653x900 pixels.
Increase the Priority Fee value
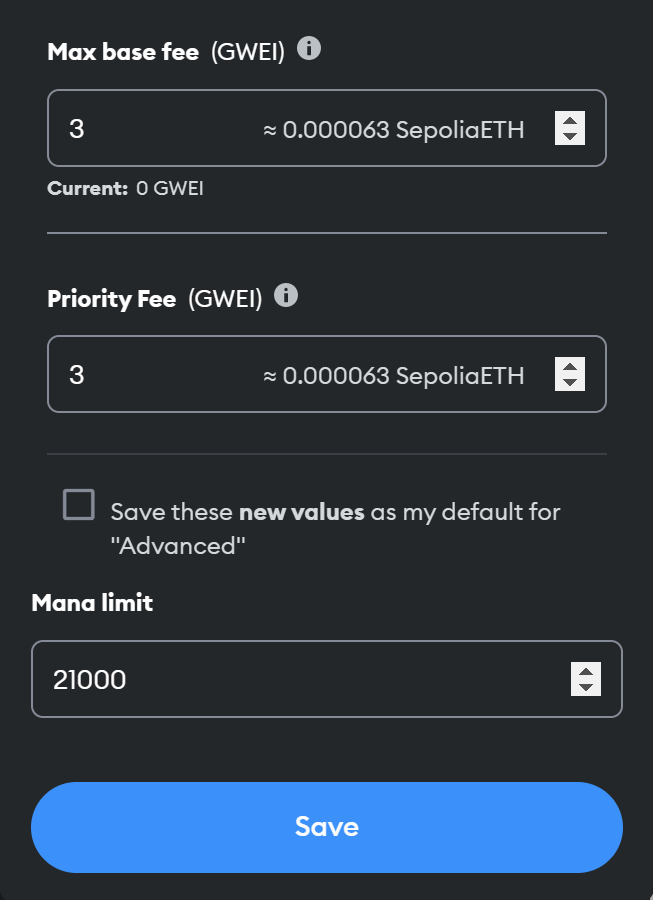pyautogui.click(x=568, y=366)
